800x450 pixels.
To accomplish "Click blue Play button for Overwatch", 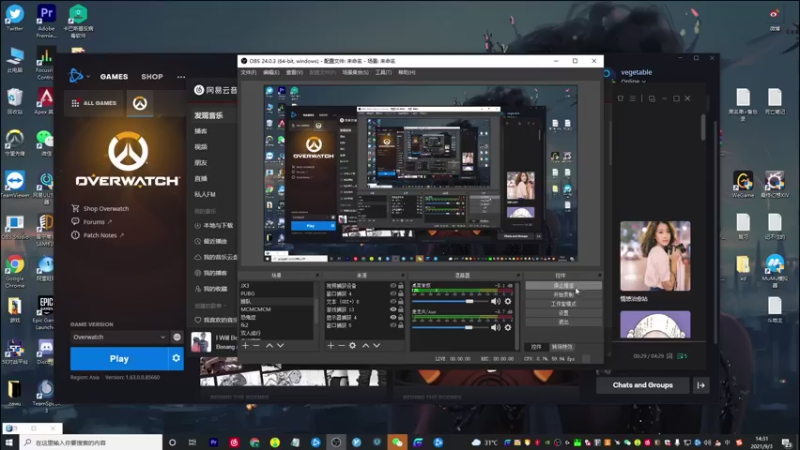I will click(119, 359).
